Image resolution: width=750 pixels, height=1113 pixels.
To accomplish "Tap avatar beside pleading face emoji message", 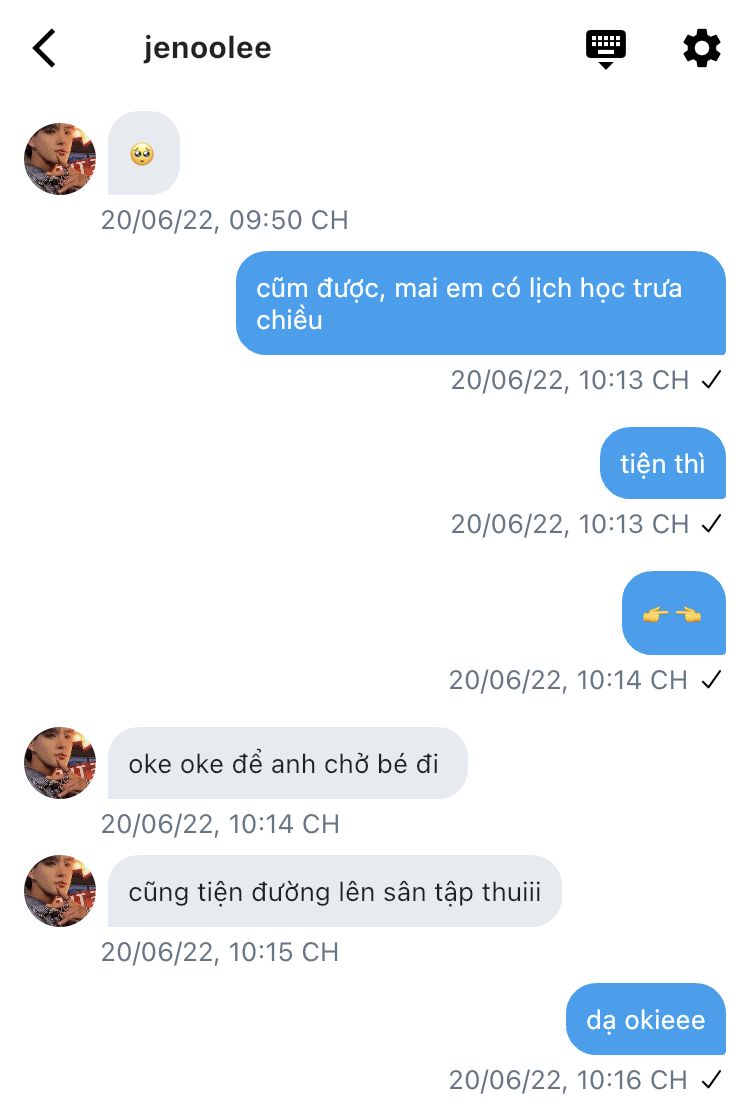I will coord(60,159).
